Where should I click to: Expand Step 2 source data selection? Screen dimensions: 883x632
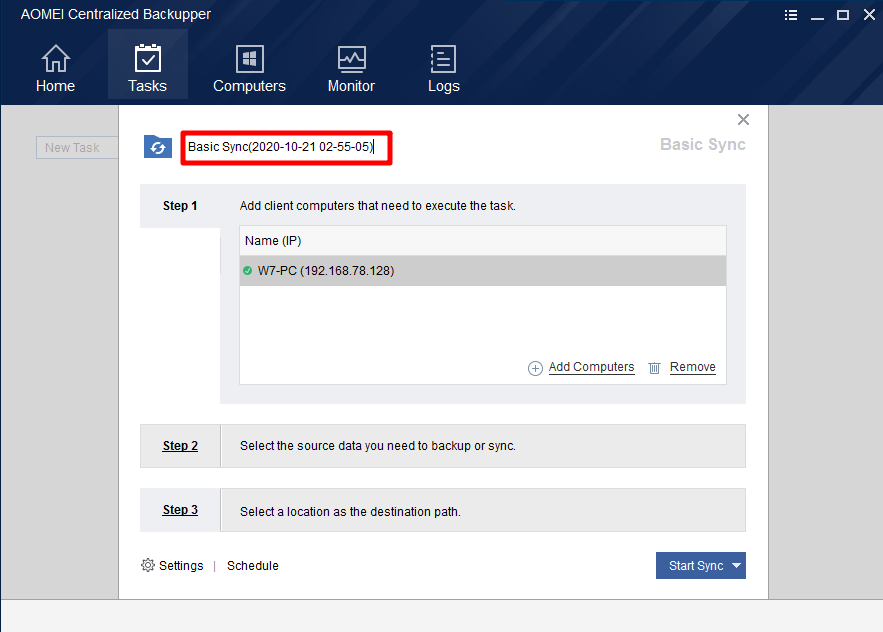tap(180, 446)
